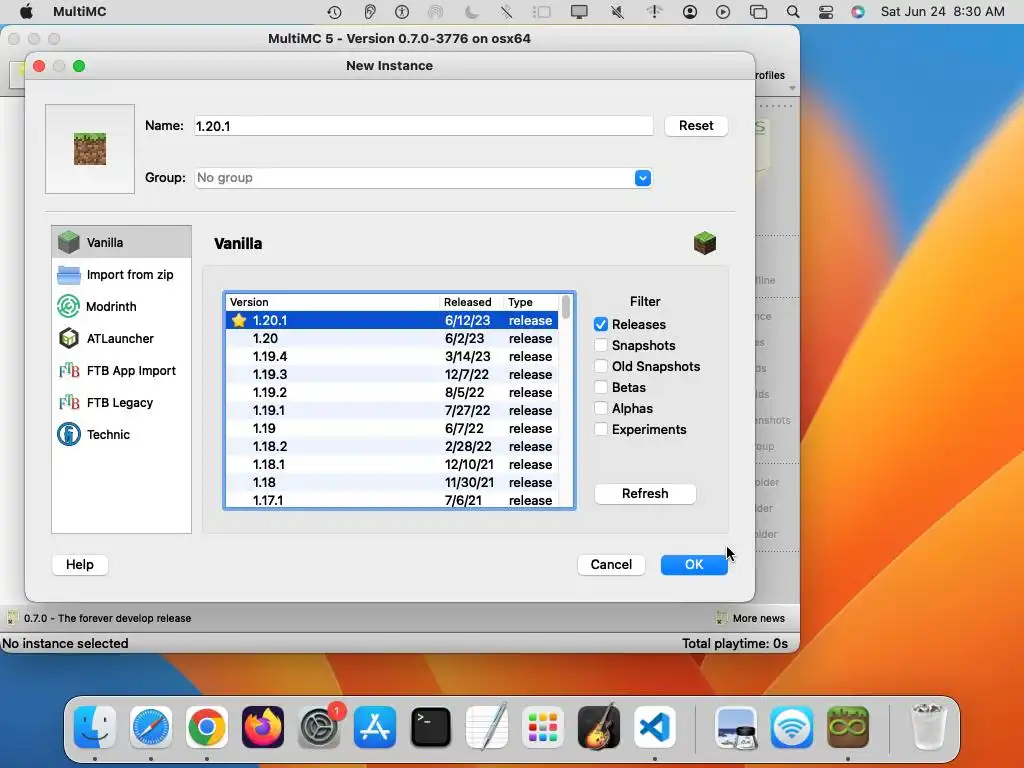The width and height of the screenshot is (1024, 768).
Task: Select the Vanilla source in sidebar
Action: tap(121, 242)
